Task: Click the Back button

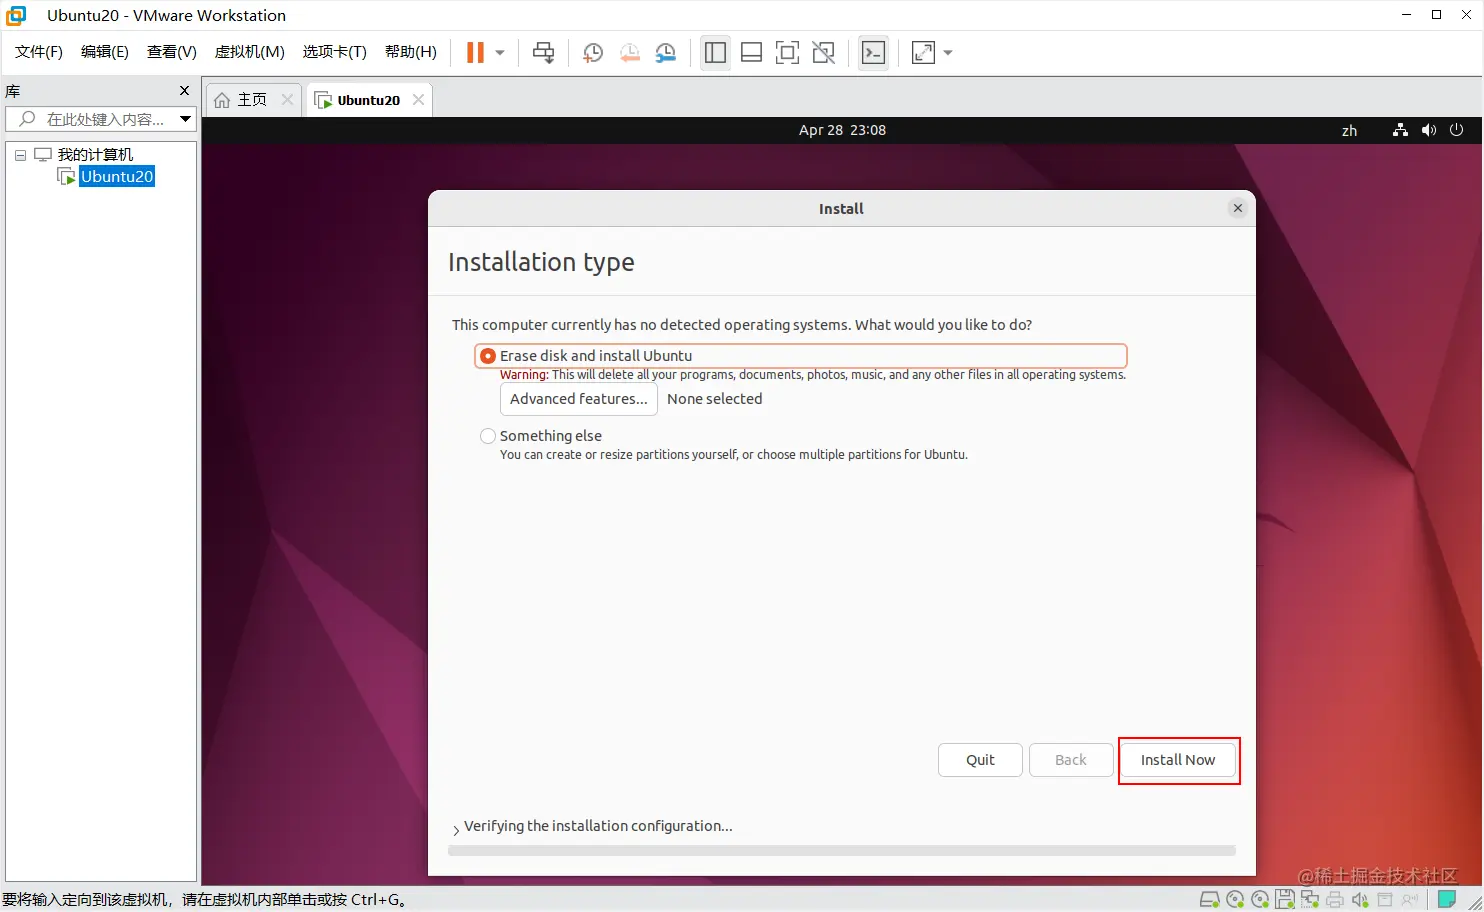Action: [1071, 760]
